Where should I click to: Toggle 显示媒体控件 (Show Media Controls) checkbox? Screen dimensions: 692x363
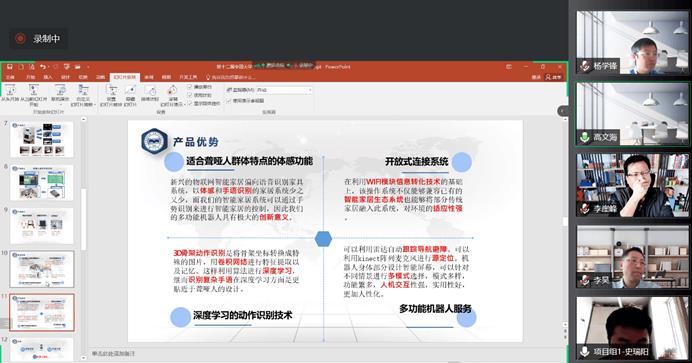click(x=189, y=103)
